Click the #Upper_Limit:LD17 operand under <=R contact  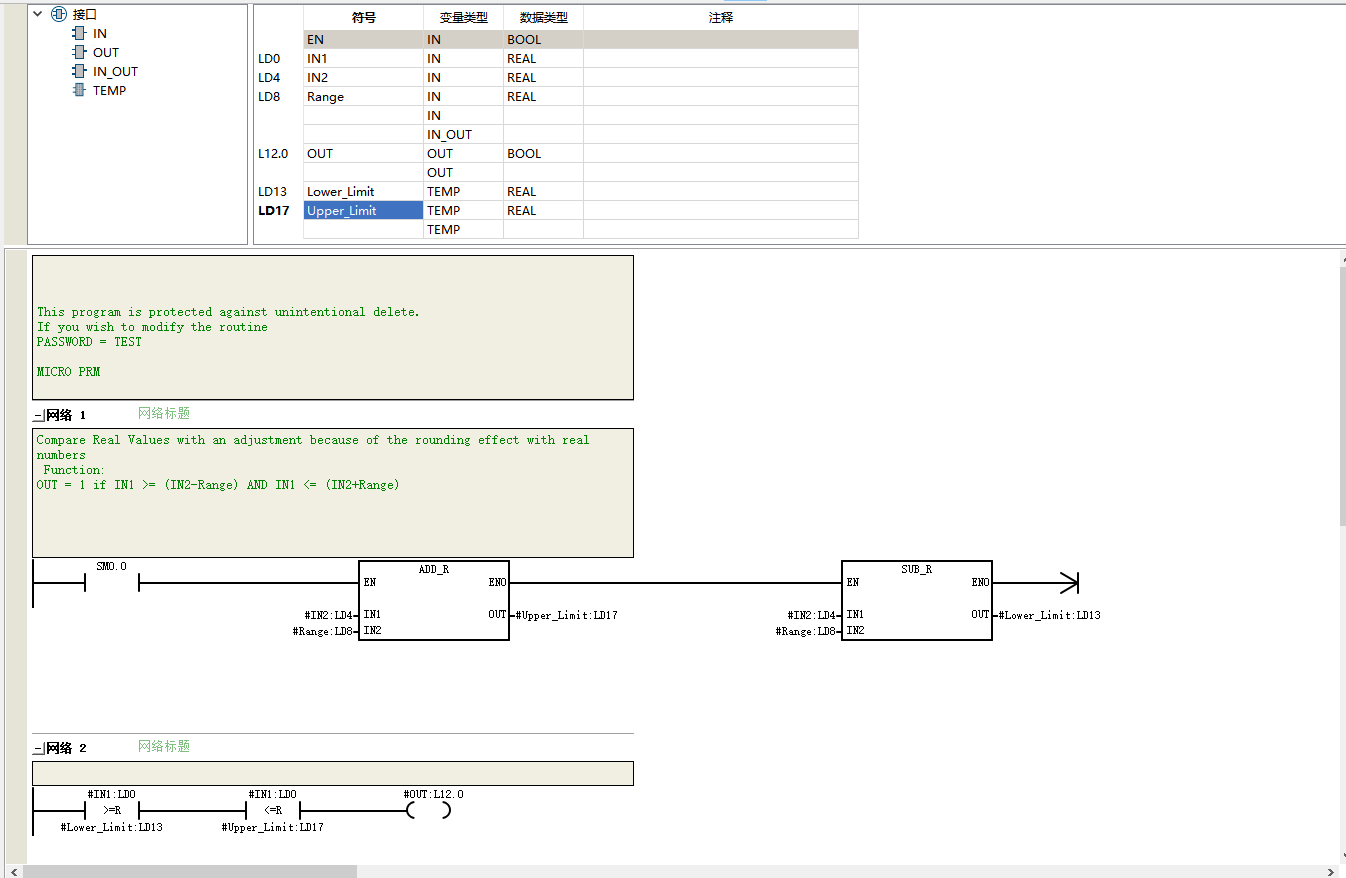(273, 828)
